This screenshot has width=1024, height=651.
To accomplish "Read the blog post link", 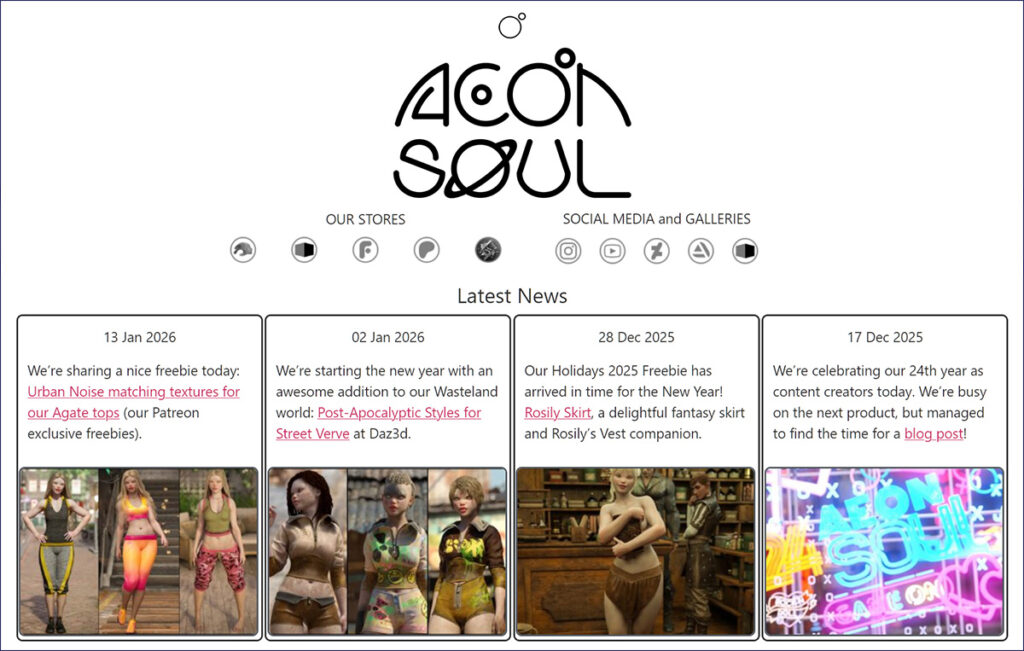I will [x=933, y=433].
